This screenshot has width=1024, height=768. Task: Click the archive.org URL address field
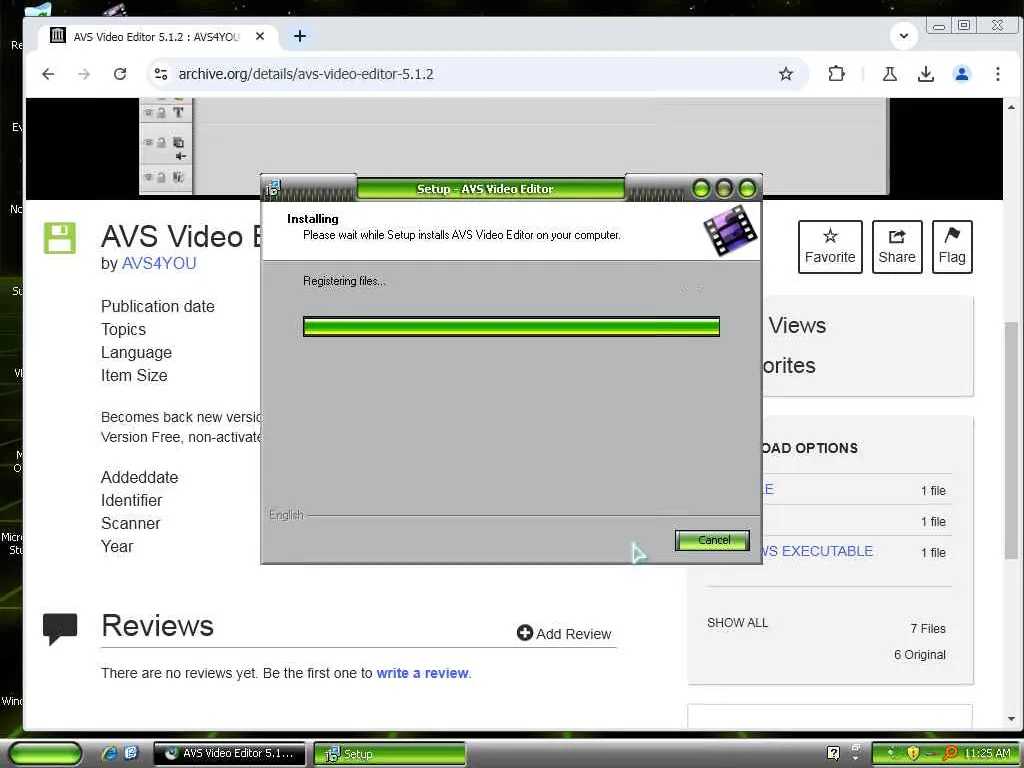tap(306, 74)
